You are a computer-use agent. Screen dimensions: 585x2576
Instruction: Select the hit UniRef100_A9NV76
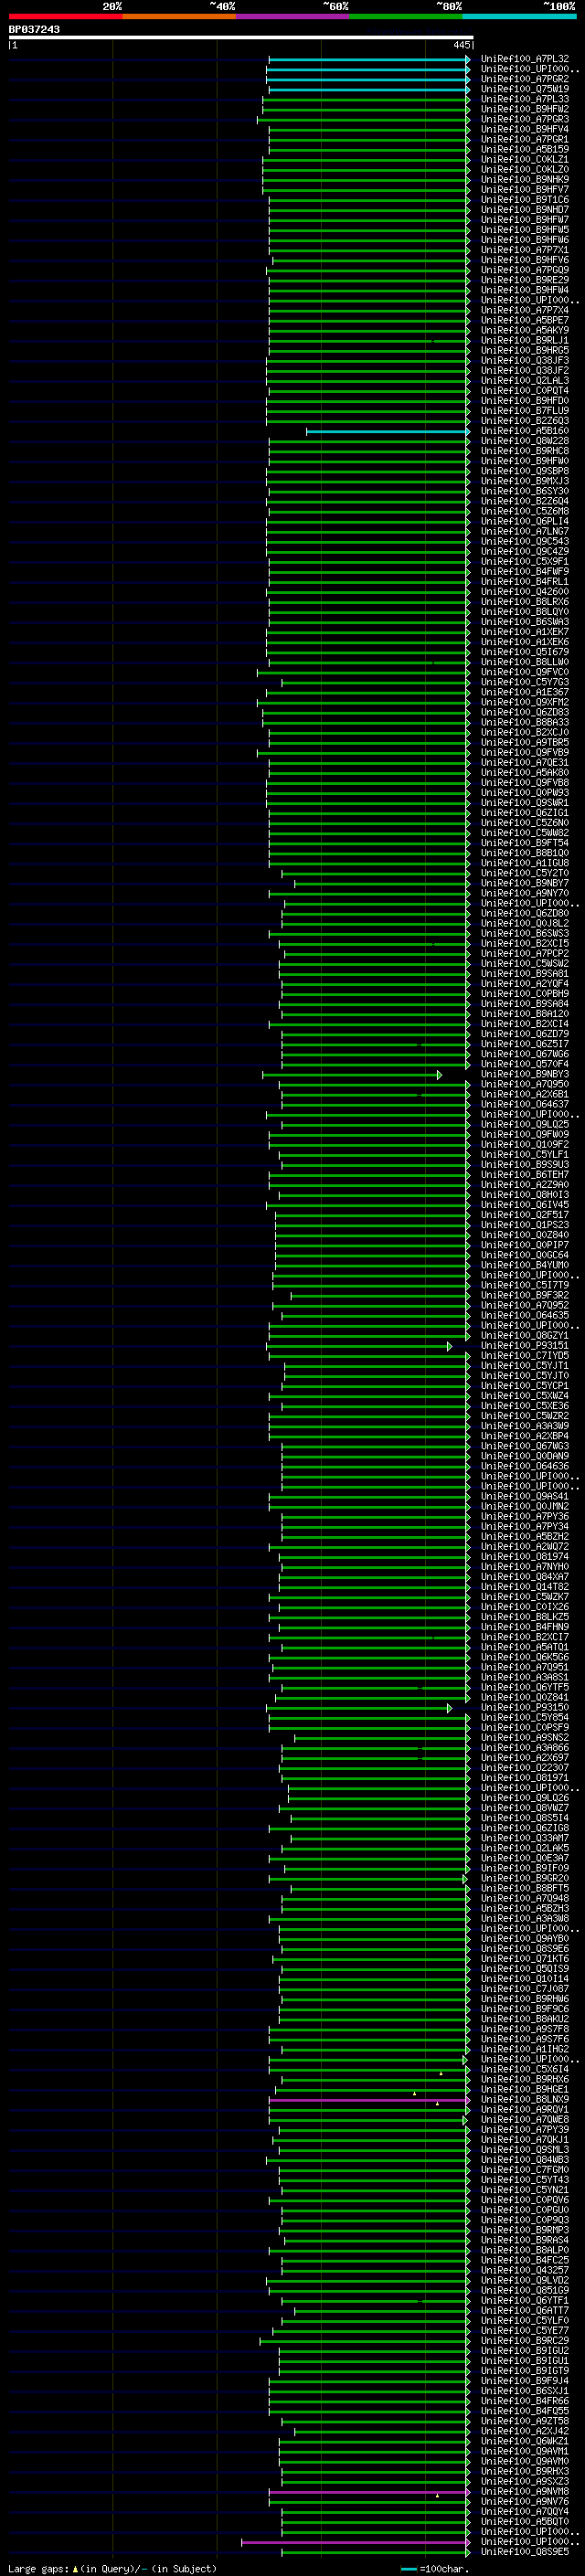pyautogui.click(x=524, y=2501)
